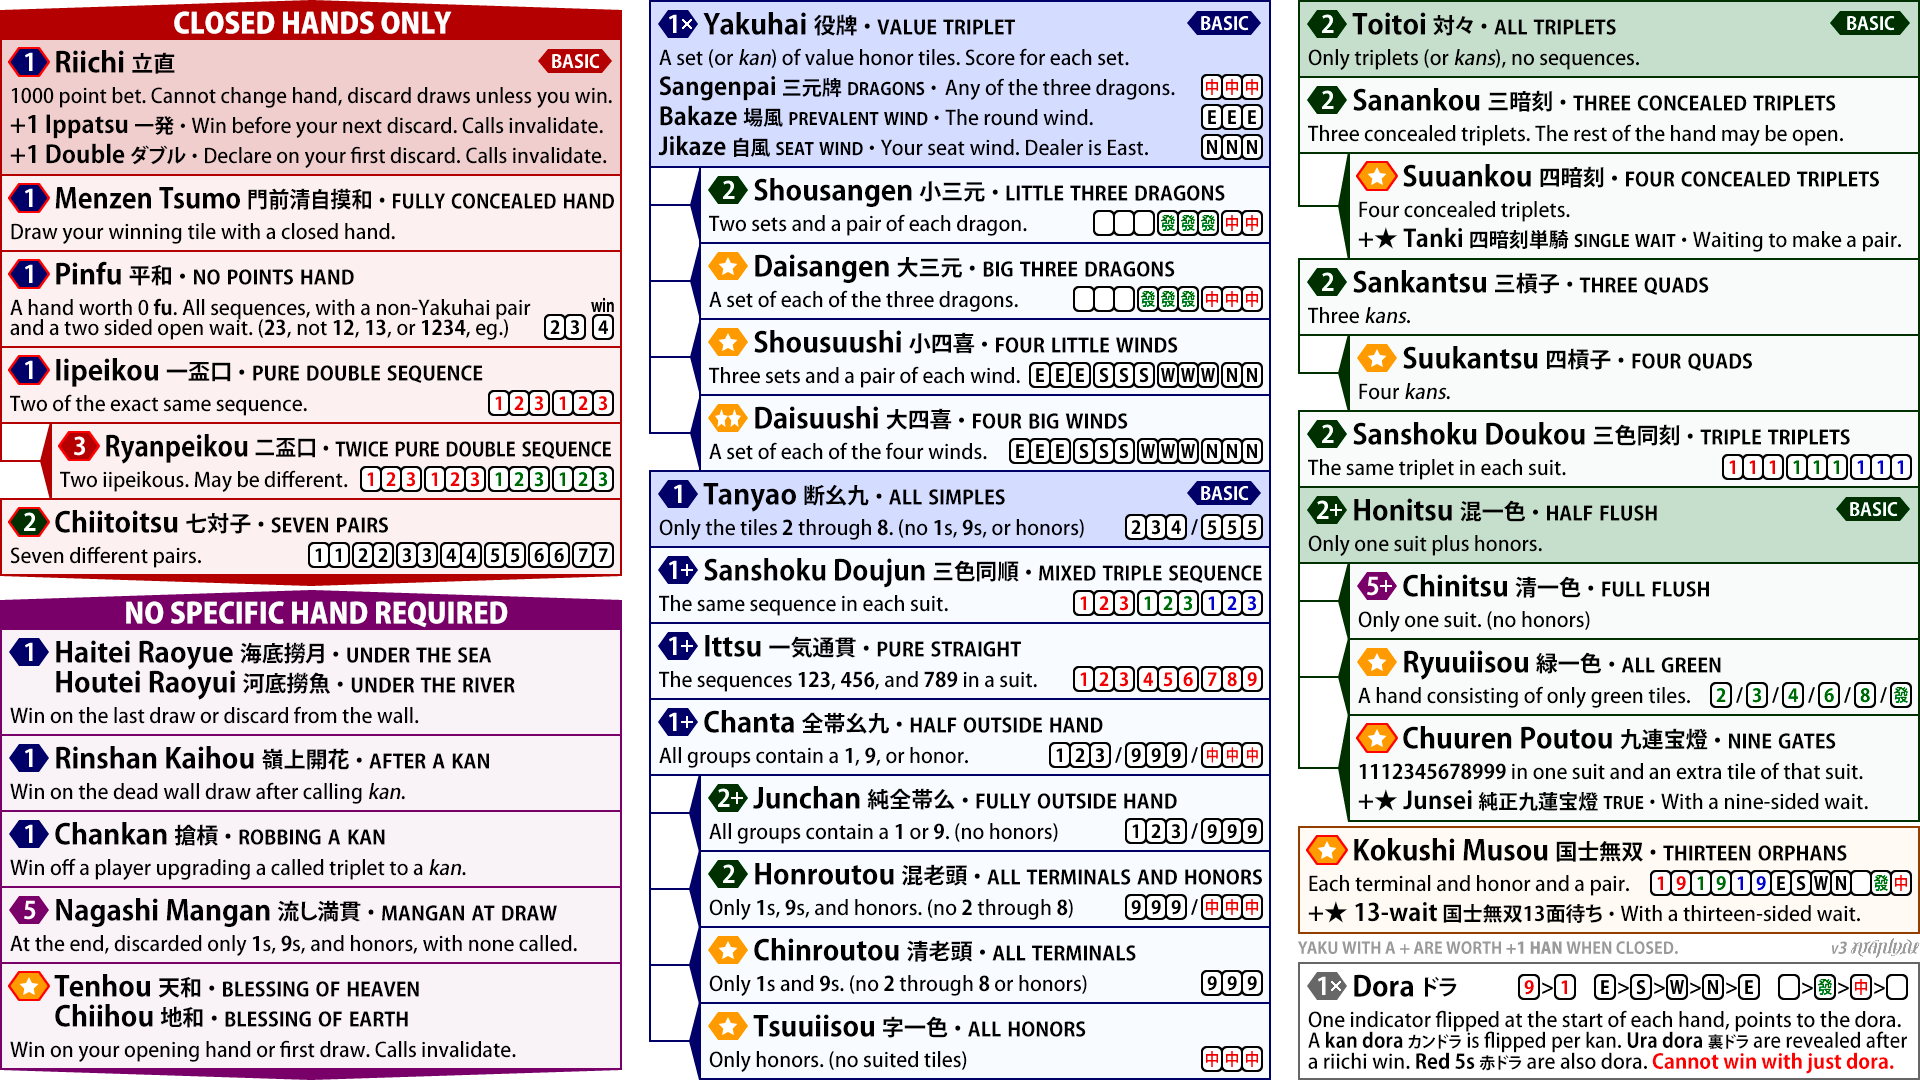
Task: Click the Toitoi green 2-han icon
Action: point(1327,24)
